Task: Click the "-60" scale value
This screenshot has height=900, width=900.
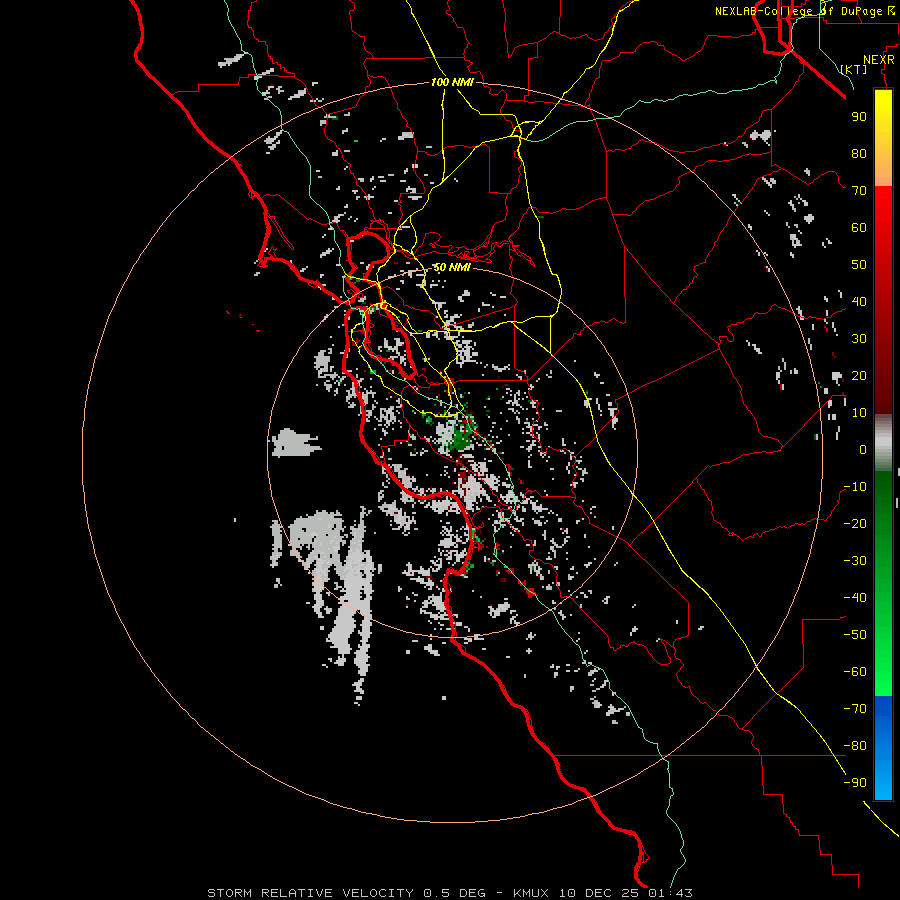Action: pyautogui.click(x=855, y=672)
